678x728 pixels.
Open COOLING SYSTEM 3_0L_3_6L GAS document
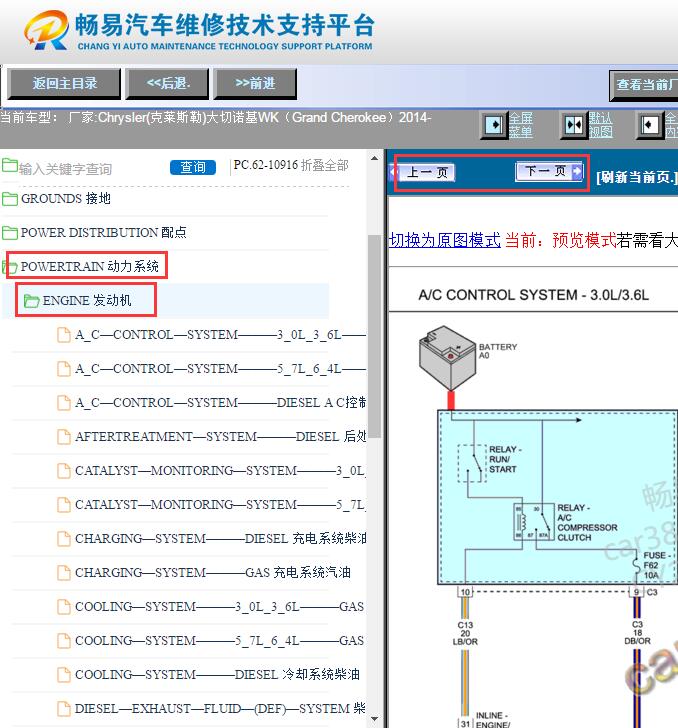coord(219,606)
